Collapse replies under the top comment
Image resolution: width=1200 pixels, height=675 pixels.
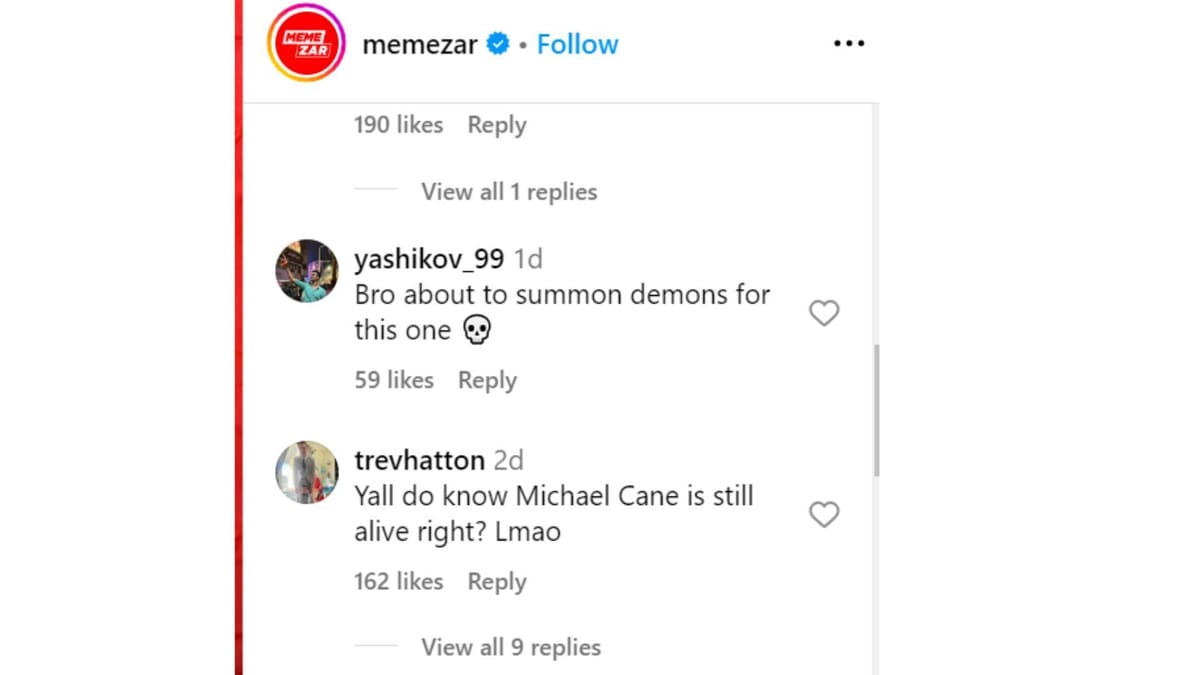pos(508,191)
